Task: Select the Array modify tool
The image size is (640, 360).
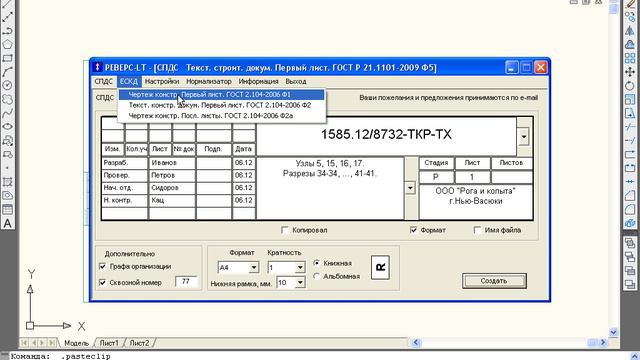Action: (x=630, y=58)
